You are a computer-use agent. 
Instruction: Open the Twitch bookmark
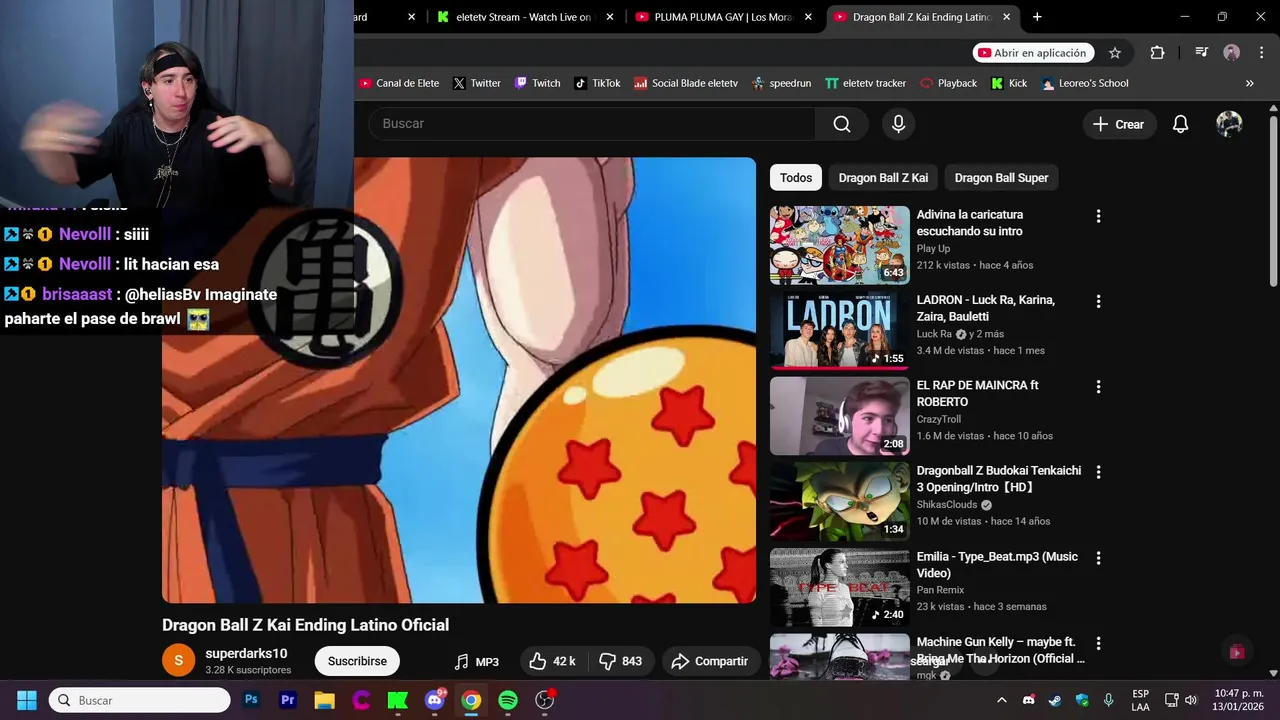[537, 83]
